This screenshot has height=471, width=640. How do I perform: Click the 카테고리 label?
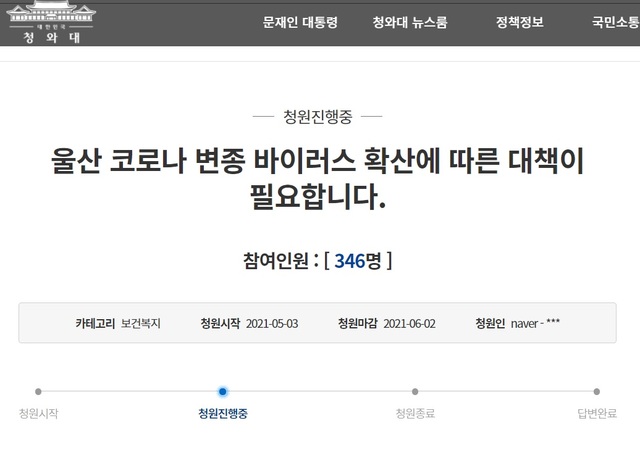tap(95, 324)
